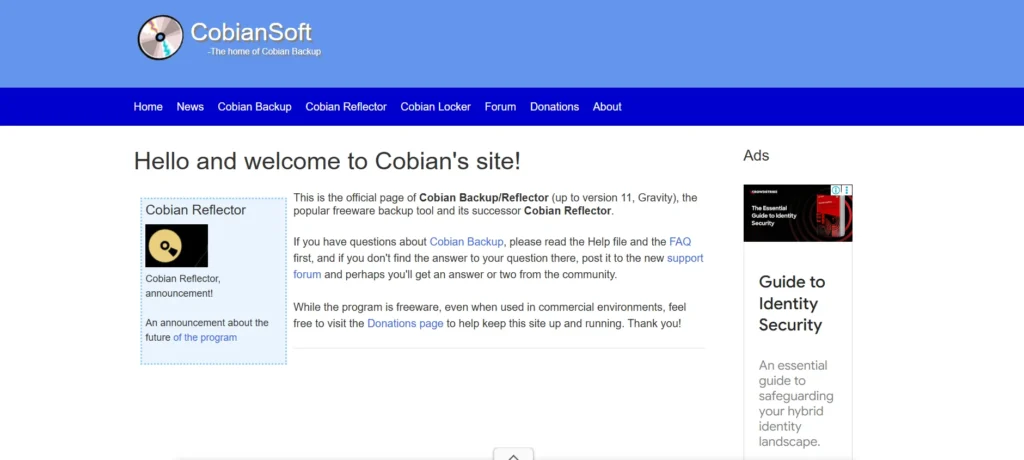
Task: Follow the support forum link
Action: coord(685,258)
